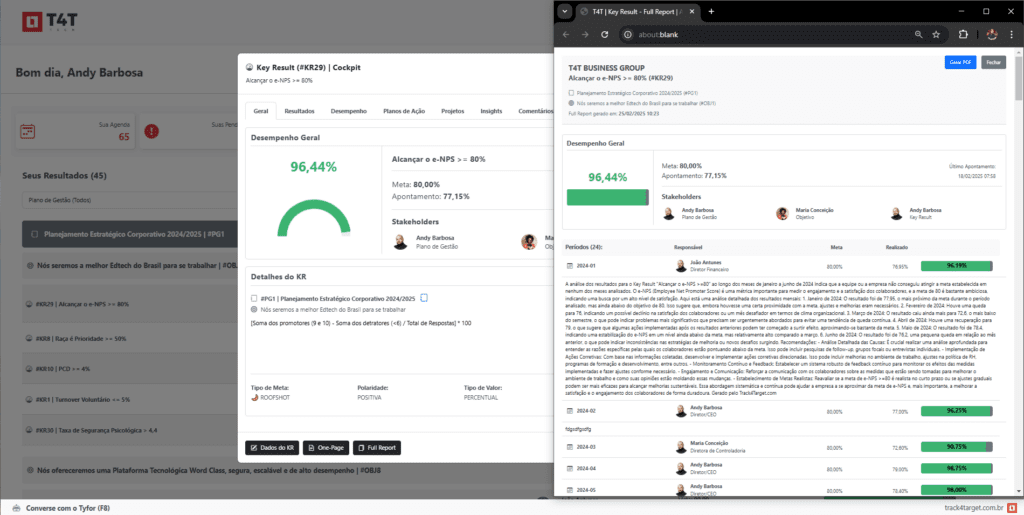Screen dimensions: 1024x515
Task: Click the One-Page button
Action: click(x=323, y=448)
